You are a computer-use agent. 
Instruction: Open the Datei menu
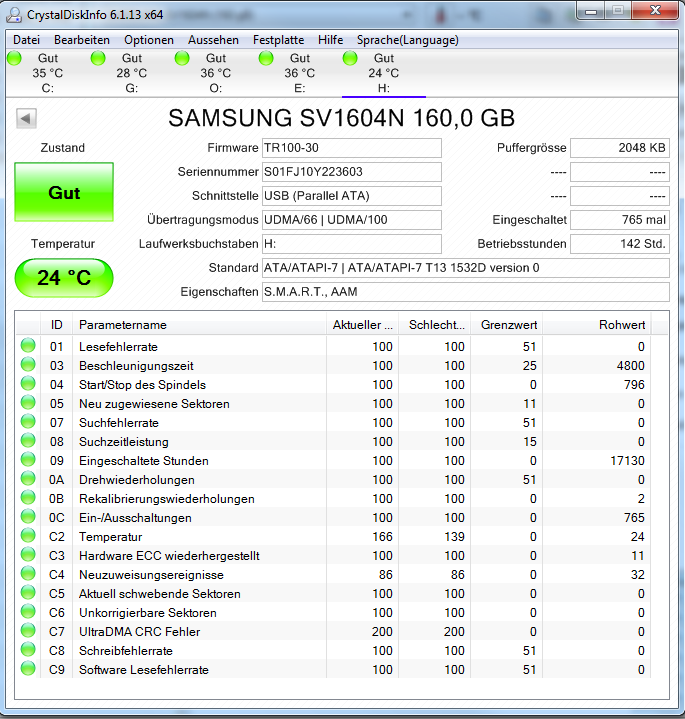[x=27, y=40]
